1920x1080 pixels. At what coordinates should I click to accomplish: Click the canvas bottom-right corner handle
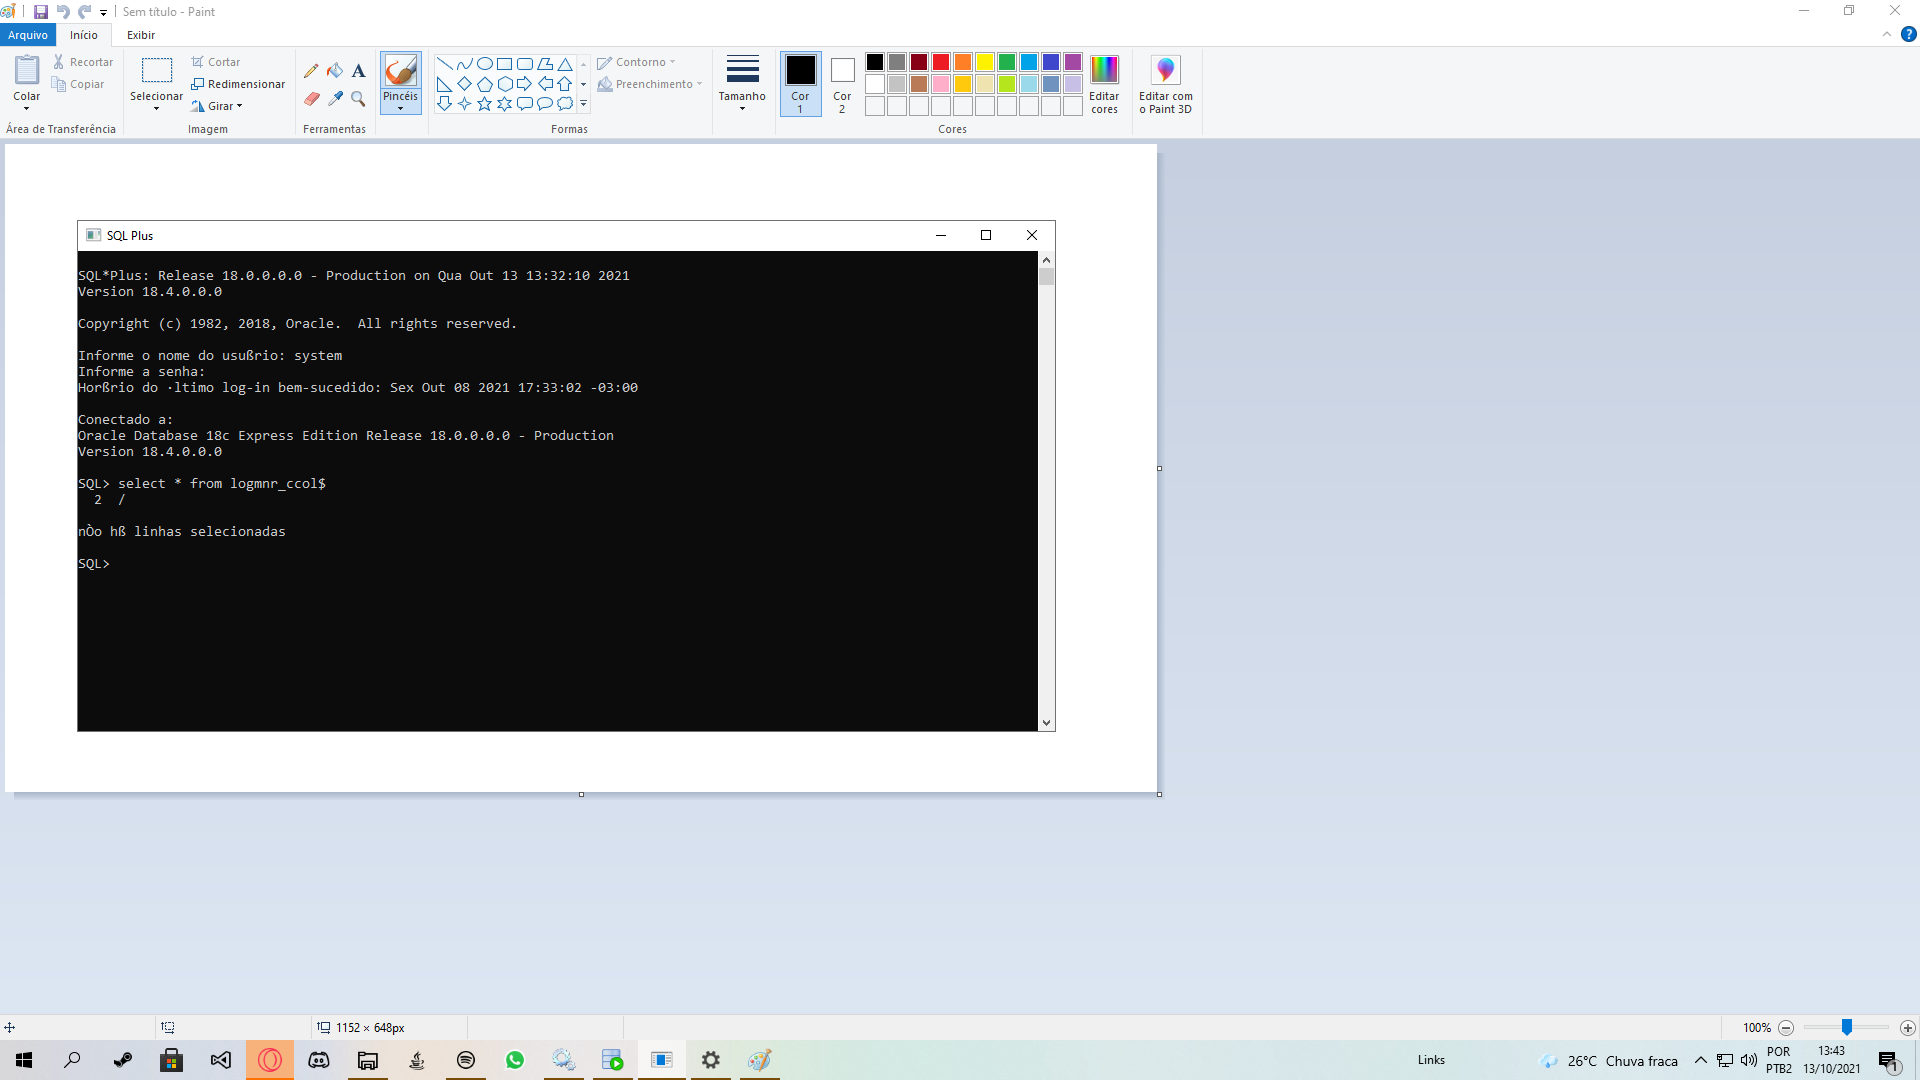1159,794
